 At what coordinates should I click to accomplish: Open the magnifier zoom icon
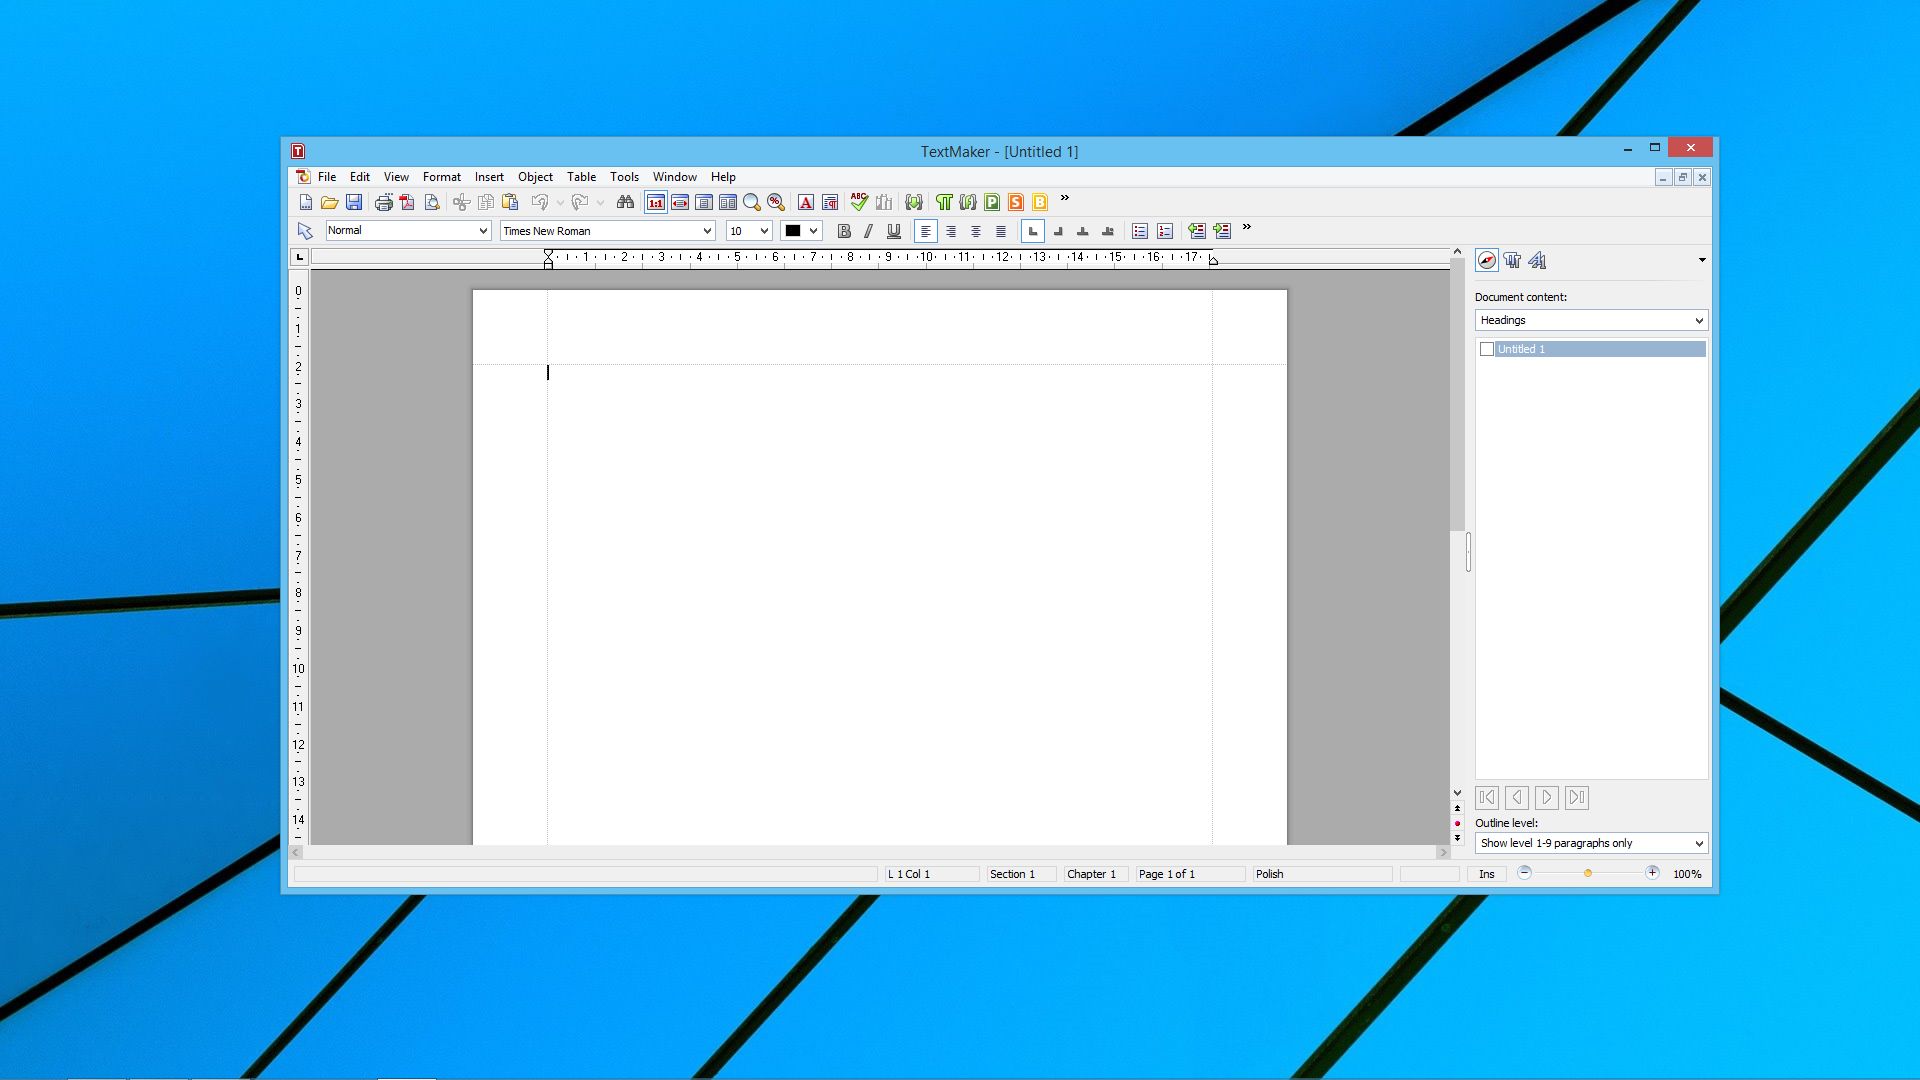[x=752, y=202]
